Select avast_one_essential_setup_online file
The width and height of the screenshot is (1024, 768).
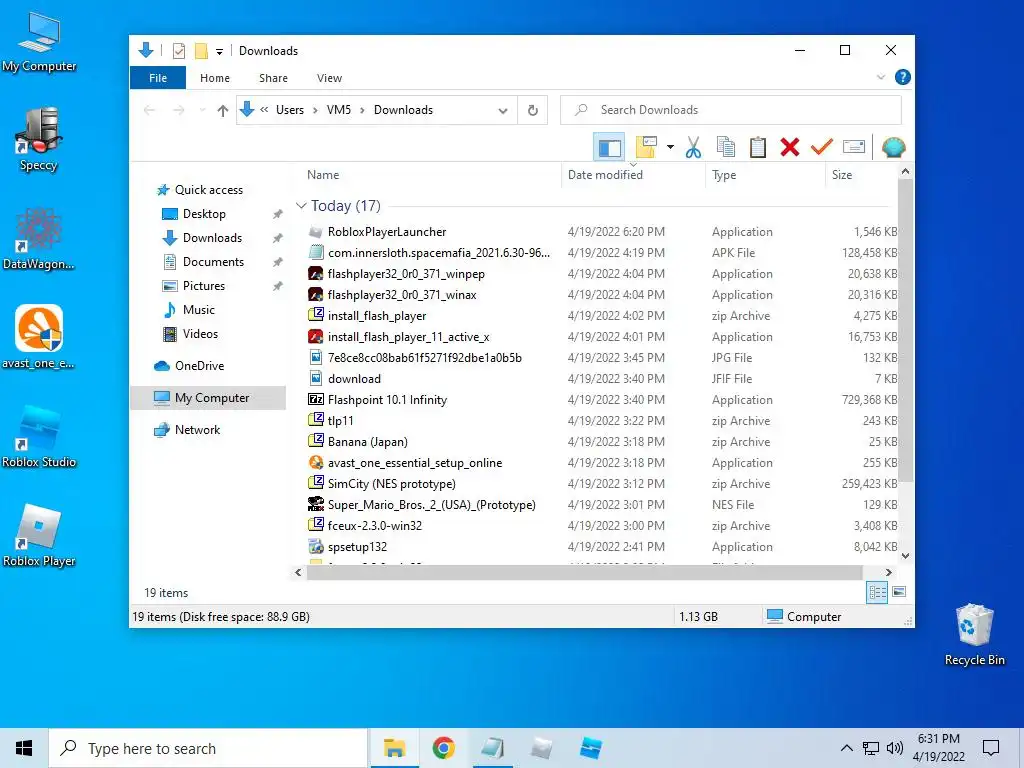tap(414, 463)
